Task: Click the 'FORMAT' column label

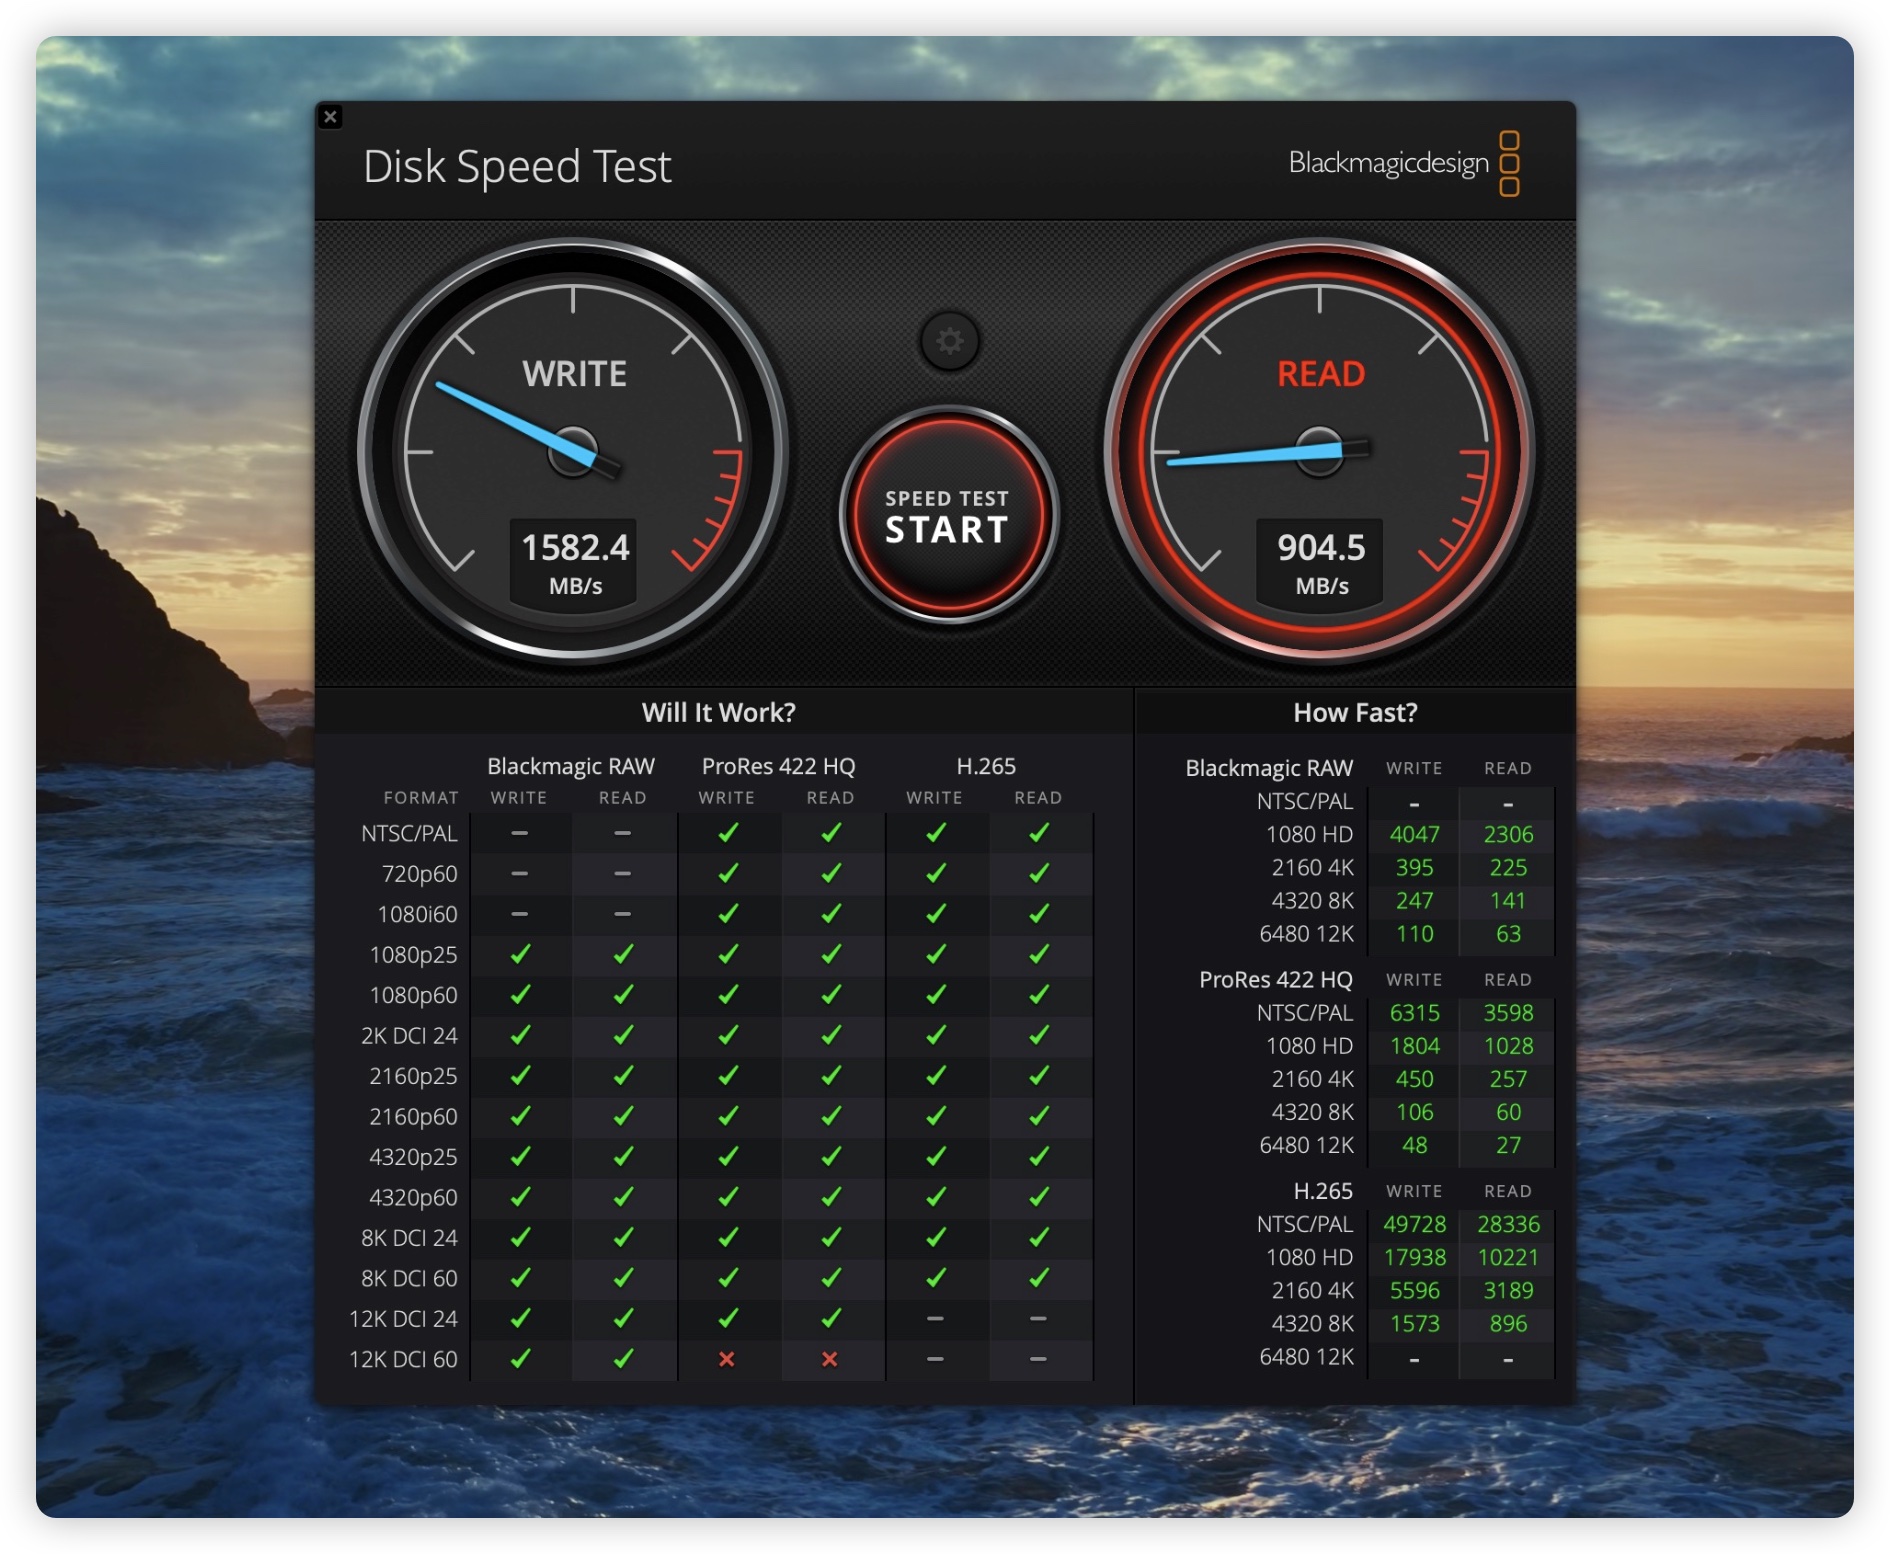Action: (421, 798)
